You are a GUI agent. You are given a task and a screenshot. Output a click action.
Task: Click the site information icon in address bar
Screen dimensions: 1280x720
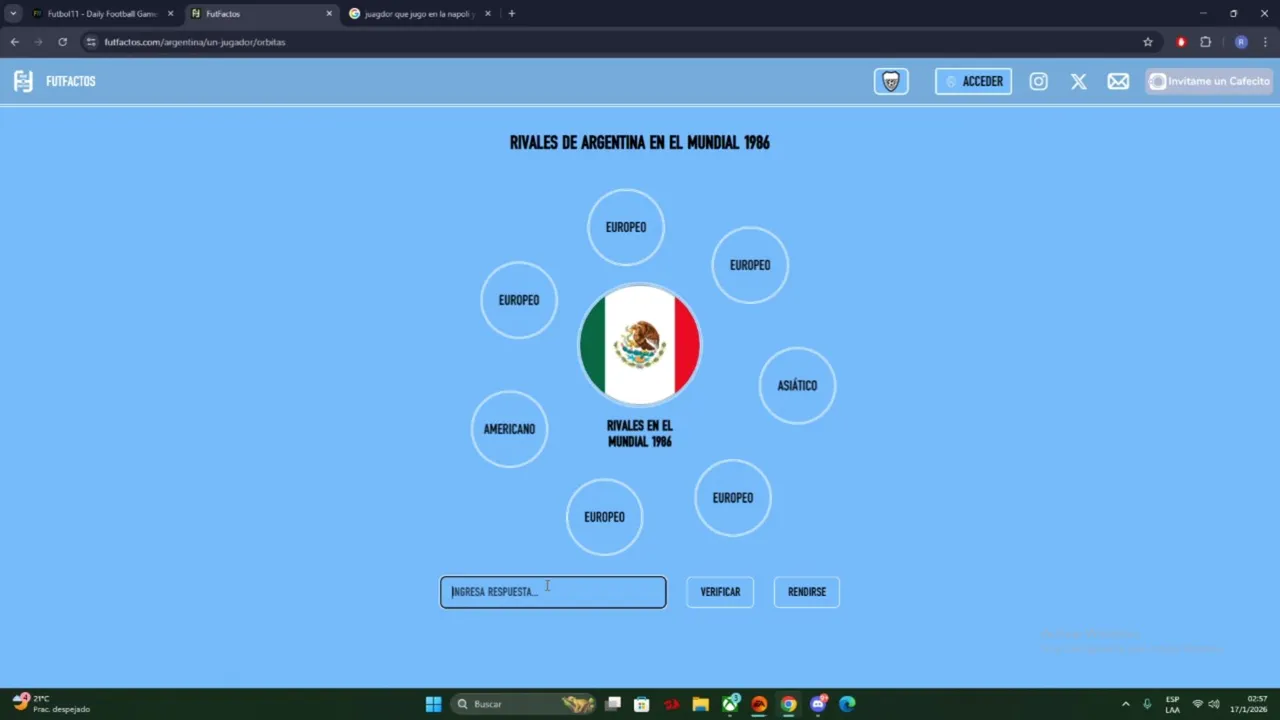91,42
